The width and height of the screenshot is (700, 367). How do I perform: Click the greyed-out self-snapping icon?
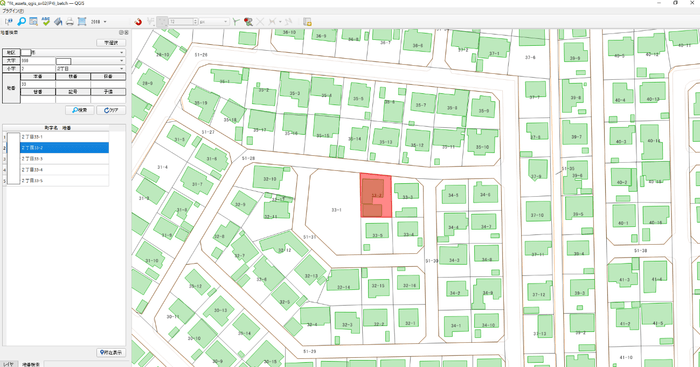tap(288, 21)
